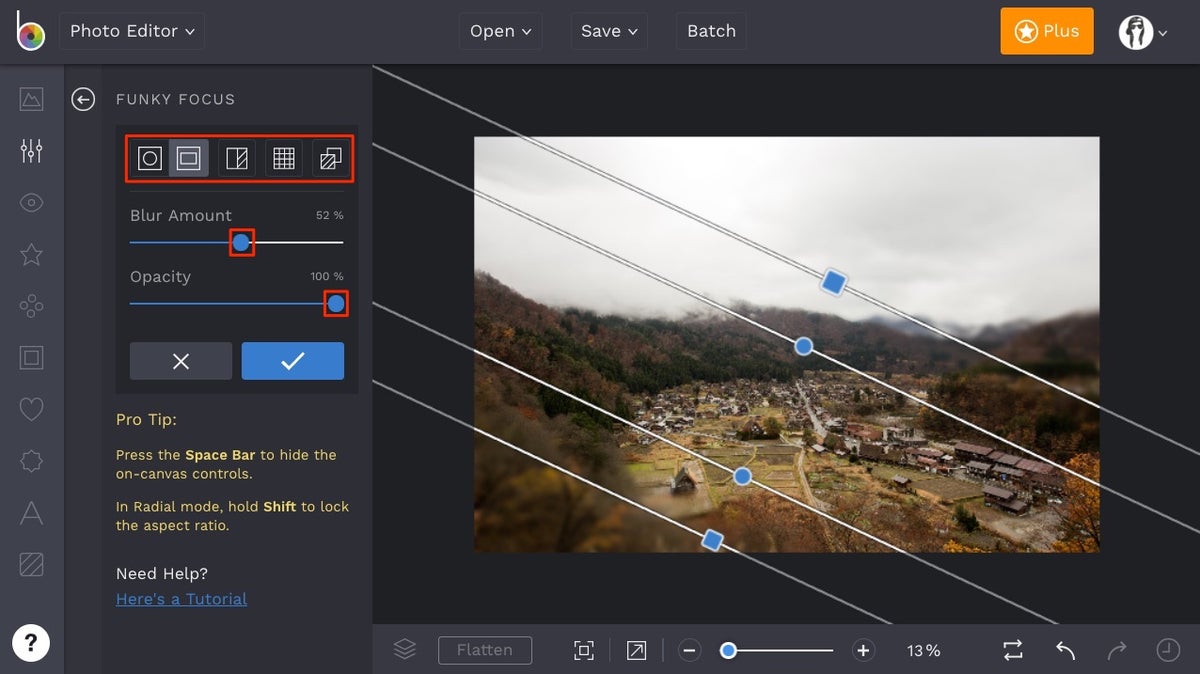Open the Layers panel icon at bottom
This screenshot has width=1200, height=674.
[404, 649]
